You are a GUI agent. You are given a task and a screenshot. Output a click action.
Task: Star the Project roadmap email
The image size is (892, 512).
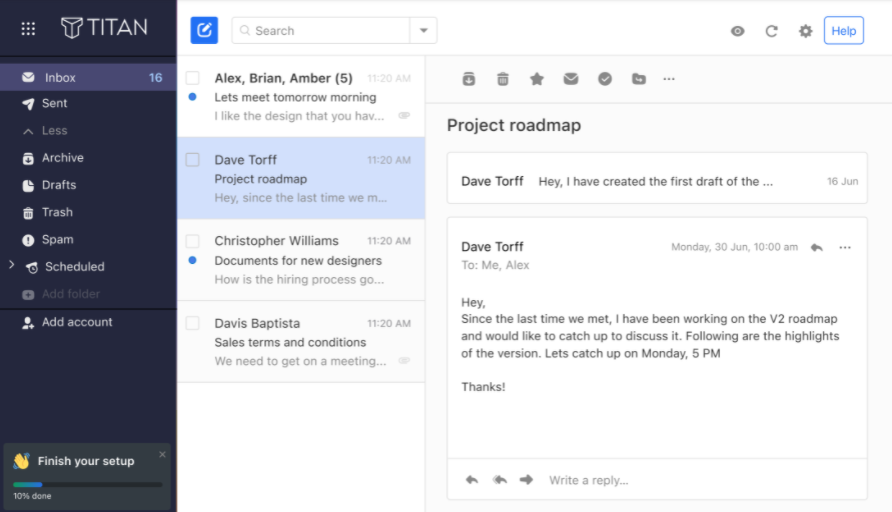click(536, 79)
